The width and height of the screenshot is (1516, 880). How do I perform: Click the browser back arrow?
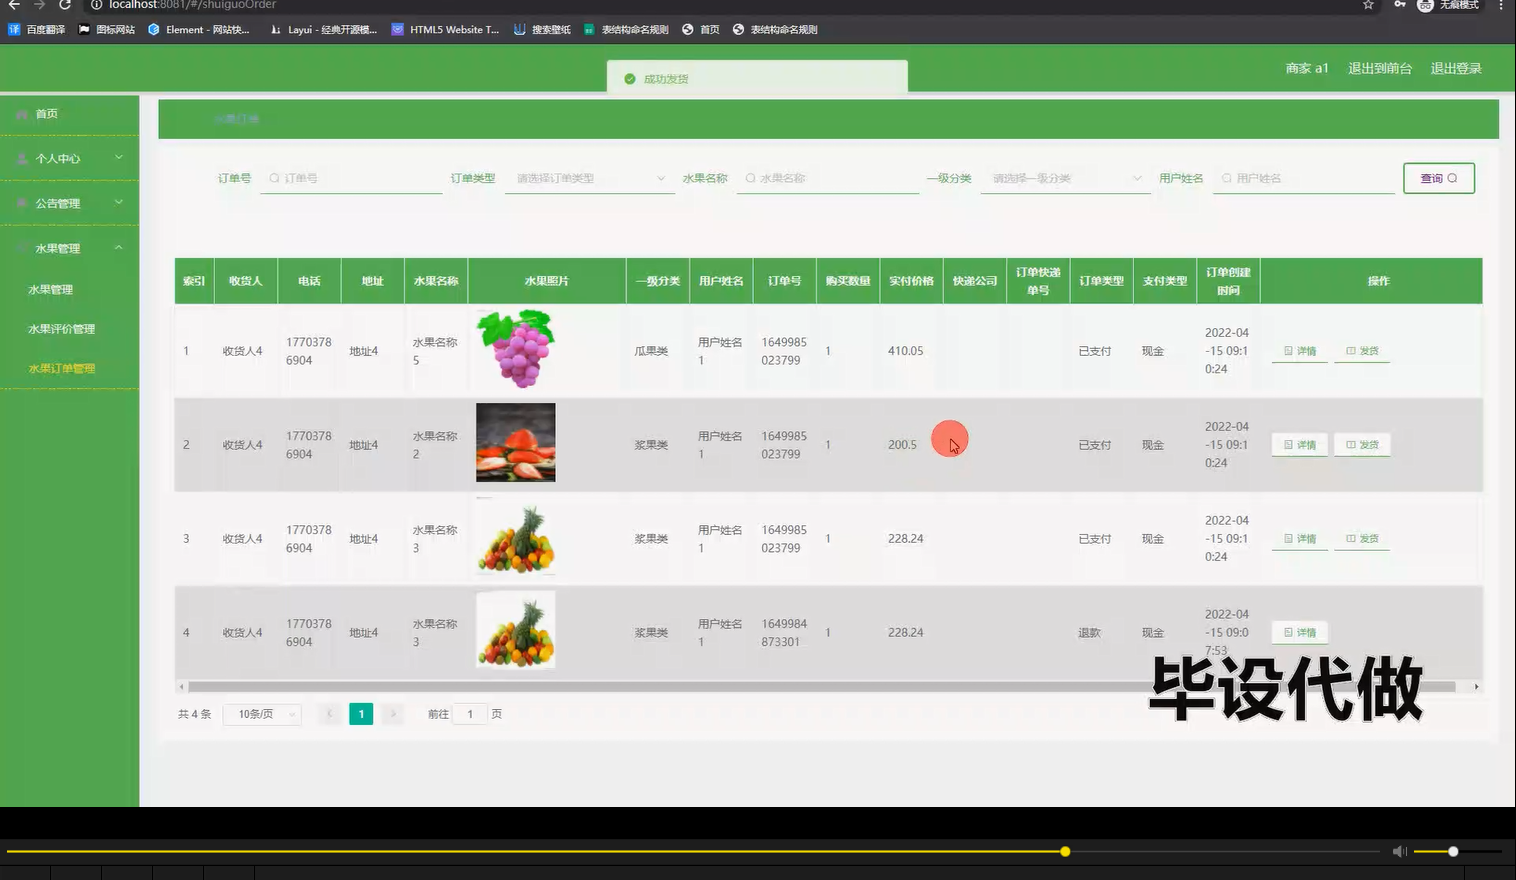14,5
